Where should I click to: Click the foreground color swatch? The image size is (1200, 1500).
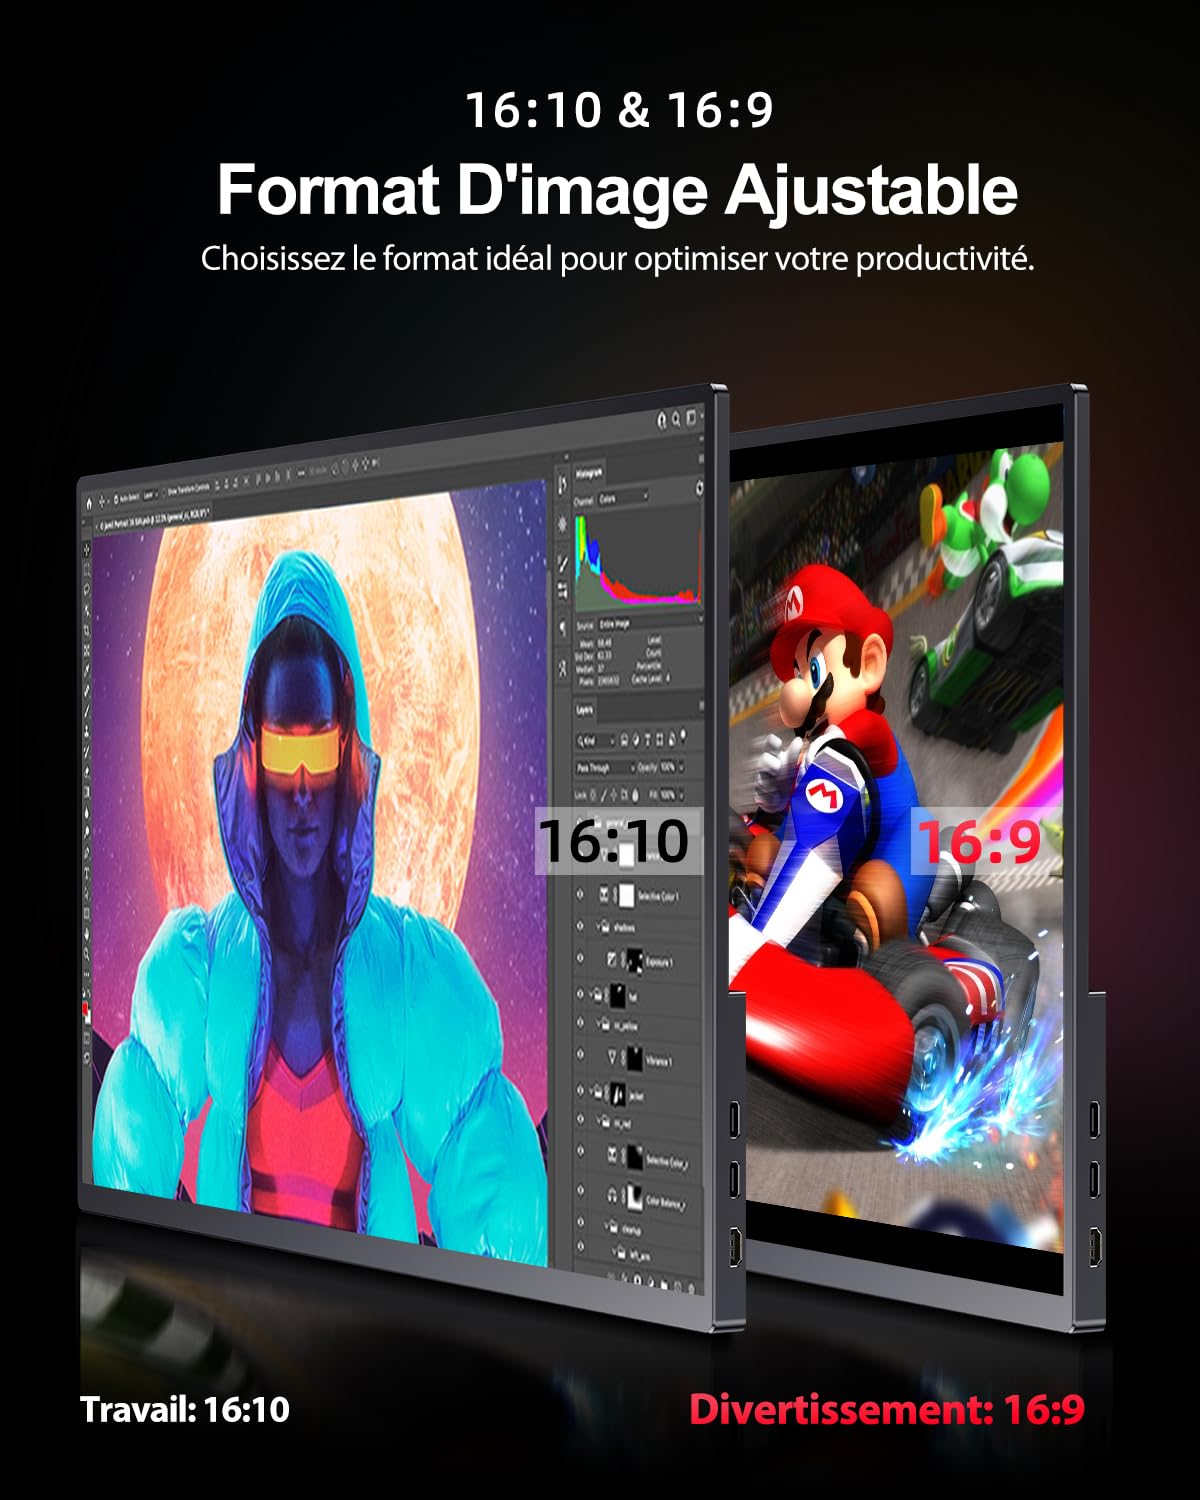click(85, 1008)
